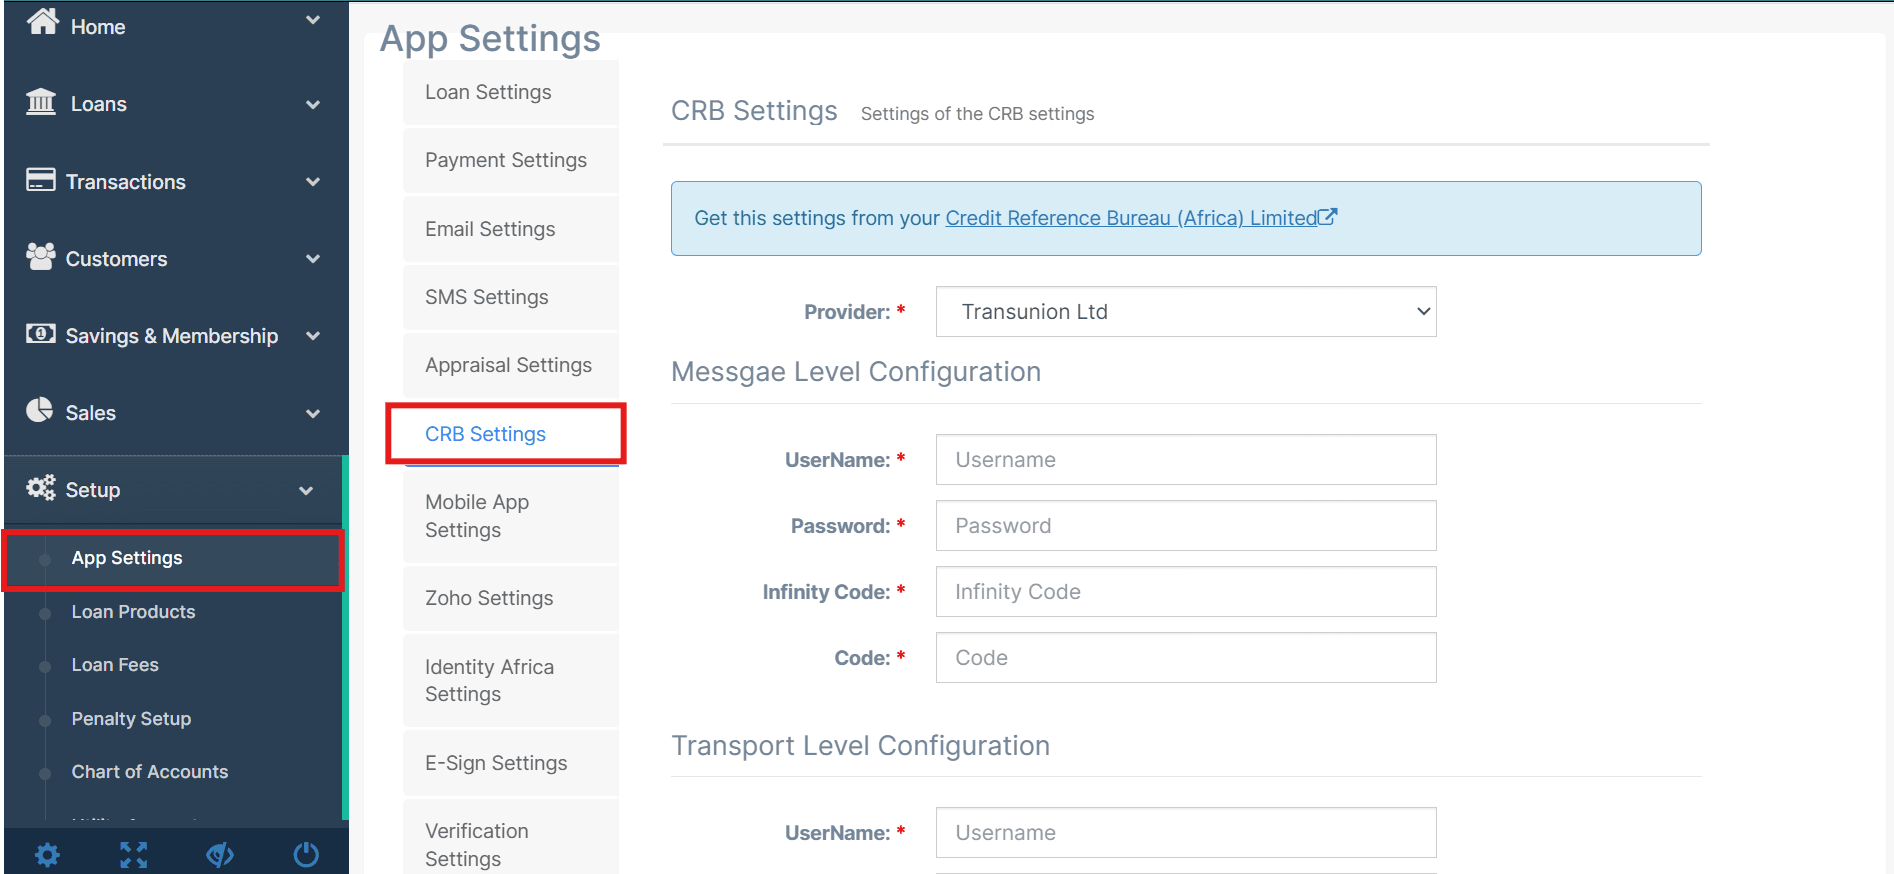Open the Identity Africa Settings tab
Viewport: 1894px width, 874px height.
coord(511,680)
